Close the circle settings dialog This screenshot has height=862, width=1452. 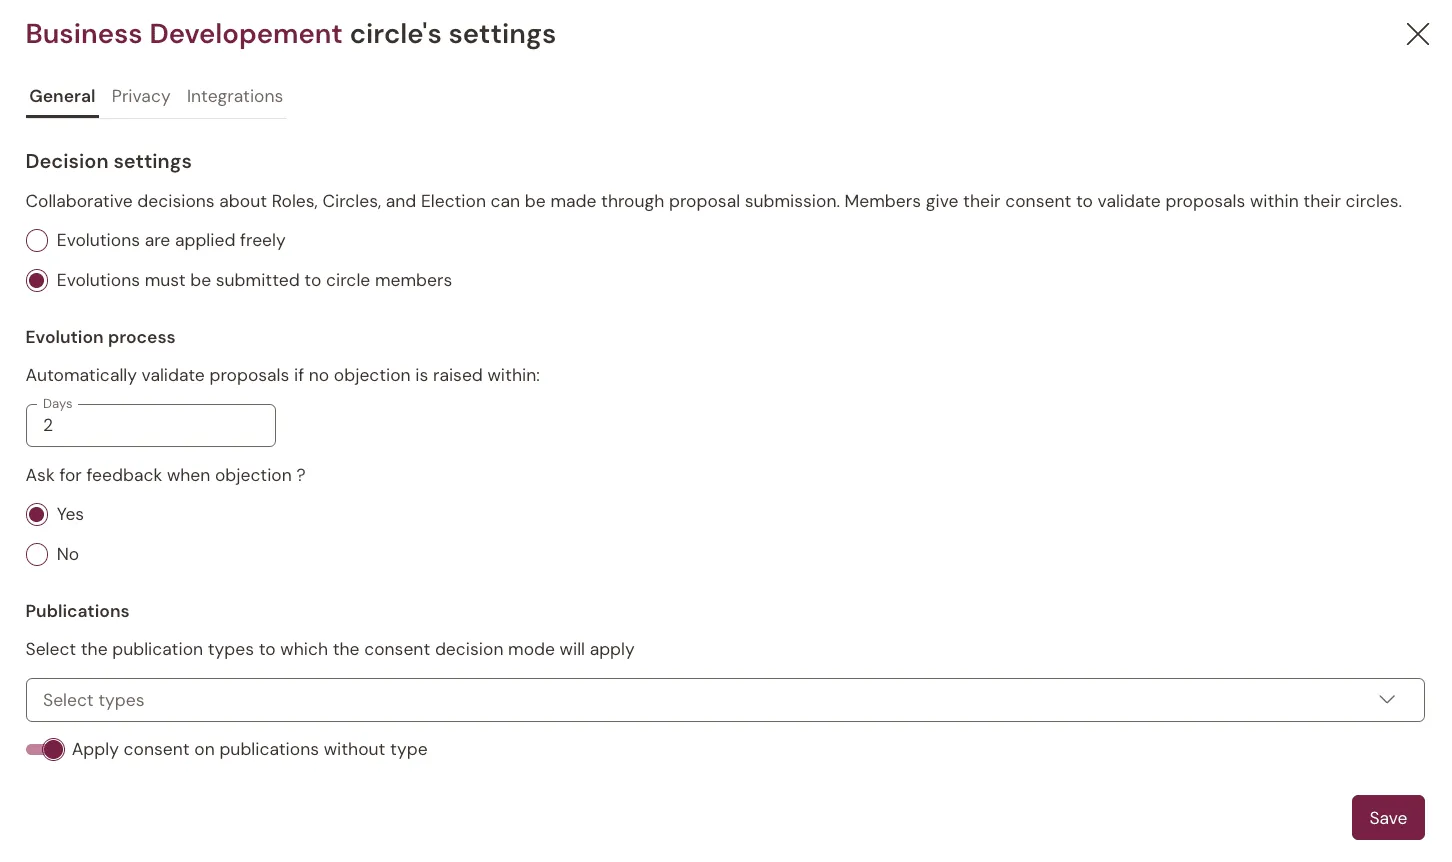tap(1417, 34)
